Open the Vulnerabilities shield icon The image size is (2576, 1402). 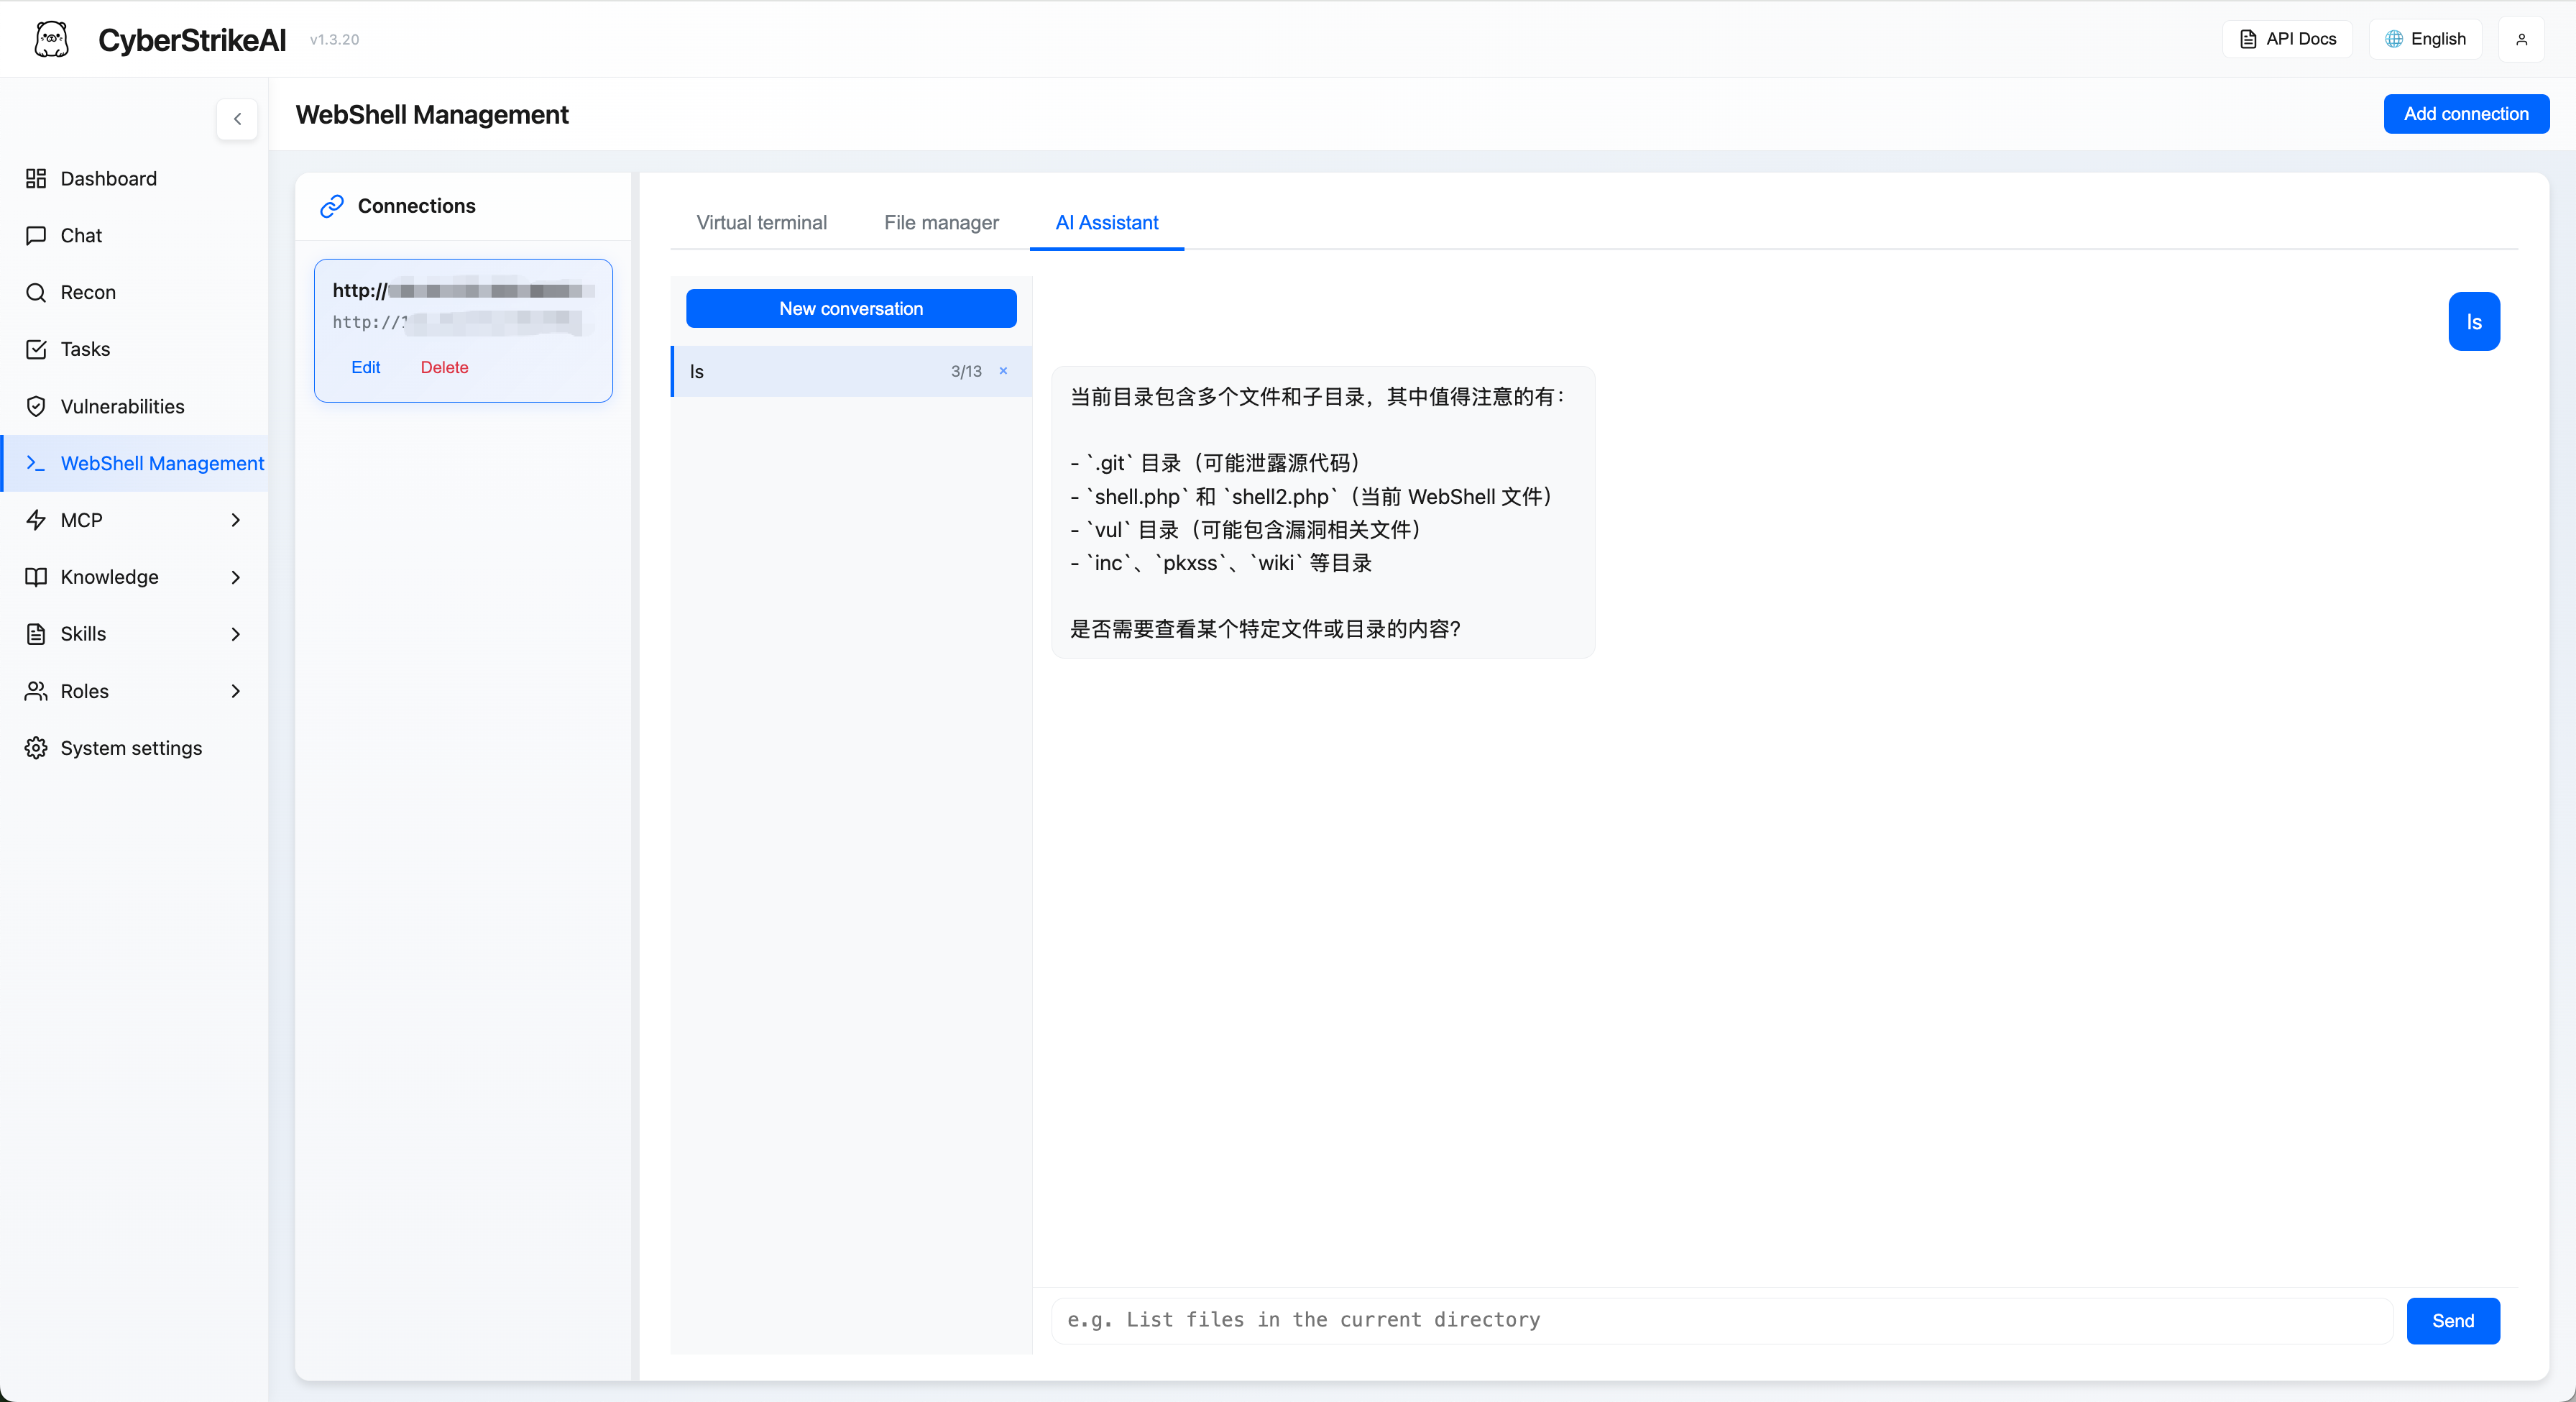click(x=36, y=406)
